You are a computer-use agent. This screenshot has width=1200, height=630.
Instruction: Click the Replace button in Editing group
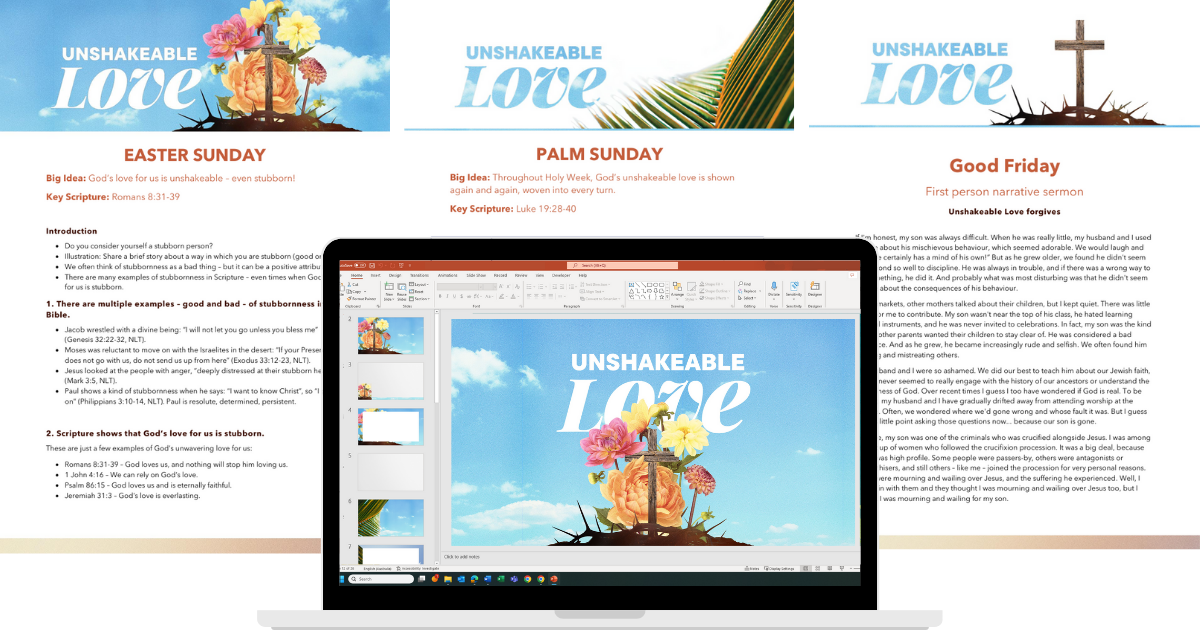pos(749,291)
